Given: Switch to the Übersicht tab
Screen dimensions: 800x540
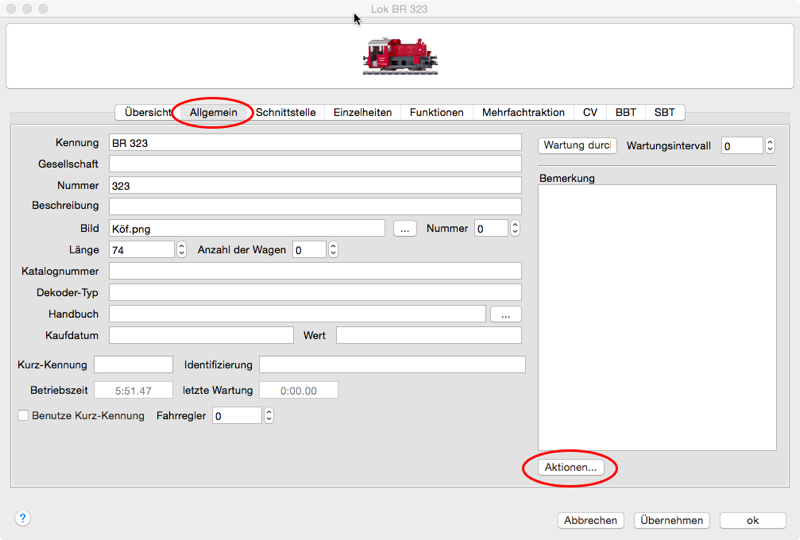Looking at the screenshot, I should [x=147, y=112].
